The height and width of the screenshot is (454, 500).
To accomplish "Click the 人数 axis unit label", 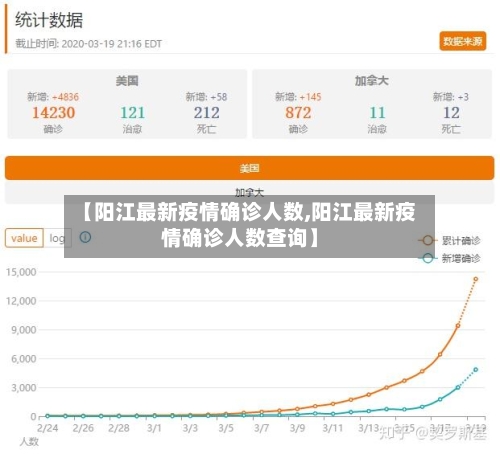I will coord(29,442).
